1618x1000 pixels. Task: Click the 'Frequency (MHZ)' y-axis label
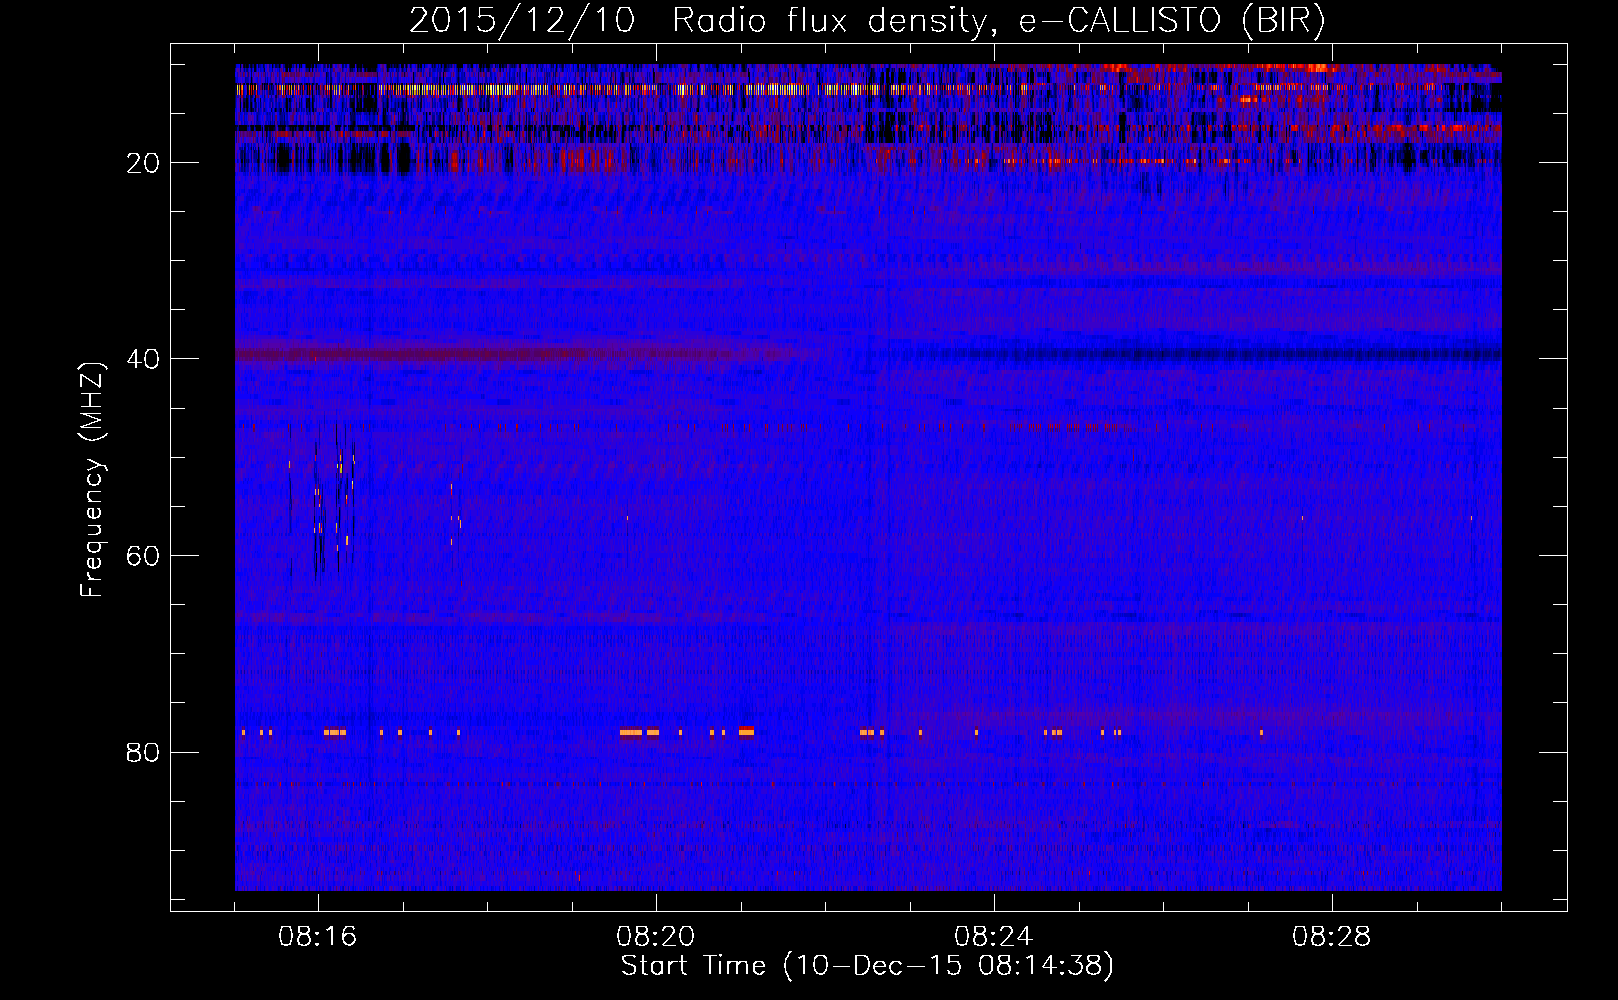coord(92,480)
